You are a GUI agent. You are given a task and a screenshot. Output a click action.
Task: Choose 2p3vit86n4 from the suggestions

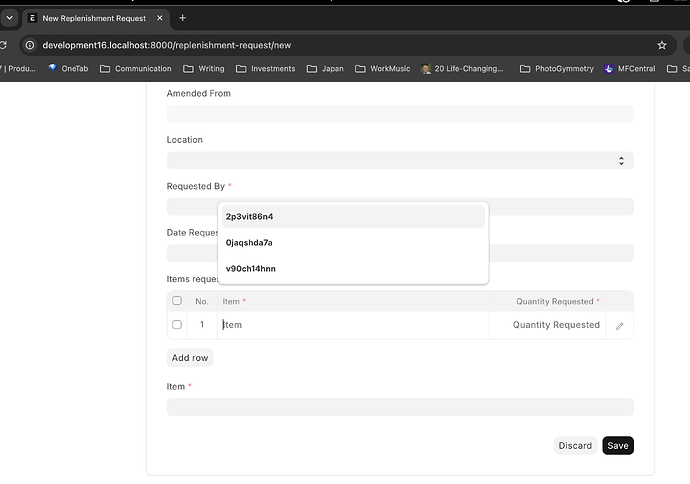pyautogui.click(x=353, y=216)
